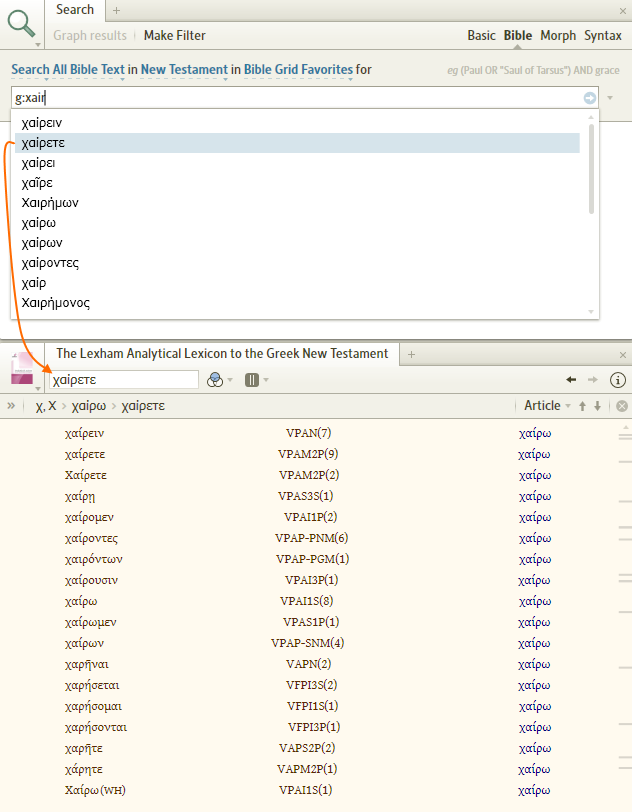
Task: Go to previous article arrow
Action: [582, 406]
